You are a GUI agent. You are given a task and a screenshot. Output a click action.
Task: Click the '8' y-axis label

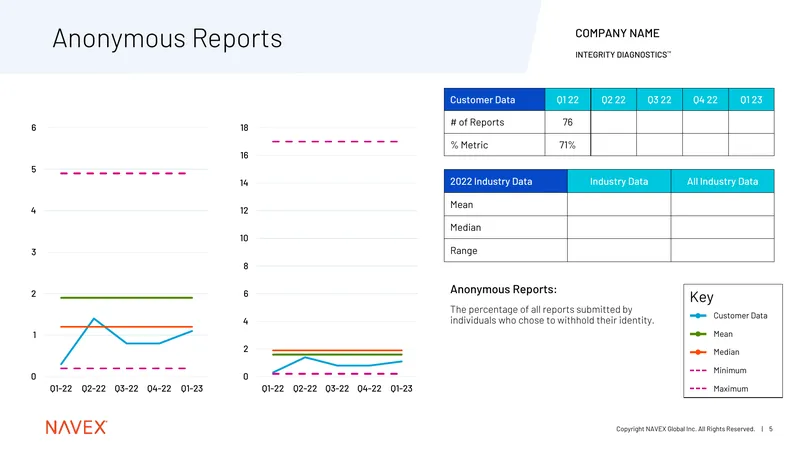tap(246, 266)
